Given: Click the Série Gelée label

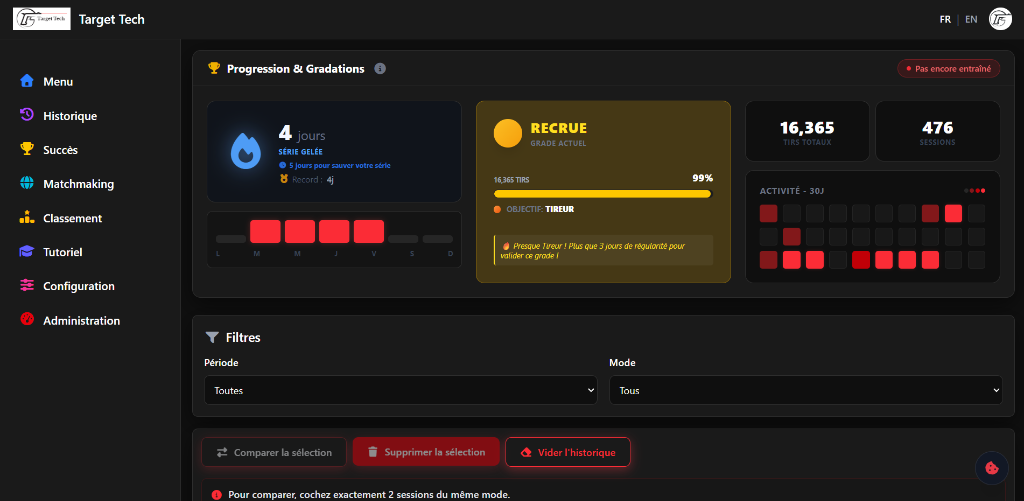Looking at the screenshot, I should point(300,152).
